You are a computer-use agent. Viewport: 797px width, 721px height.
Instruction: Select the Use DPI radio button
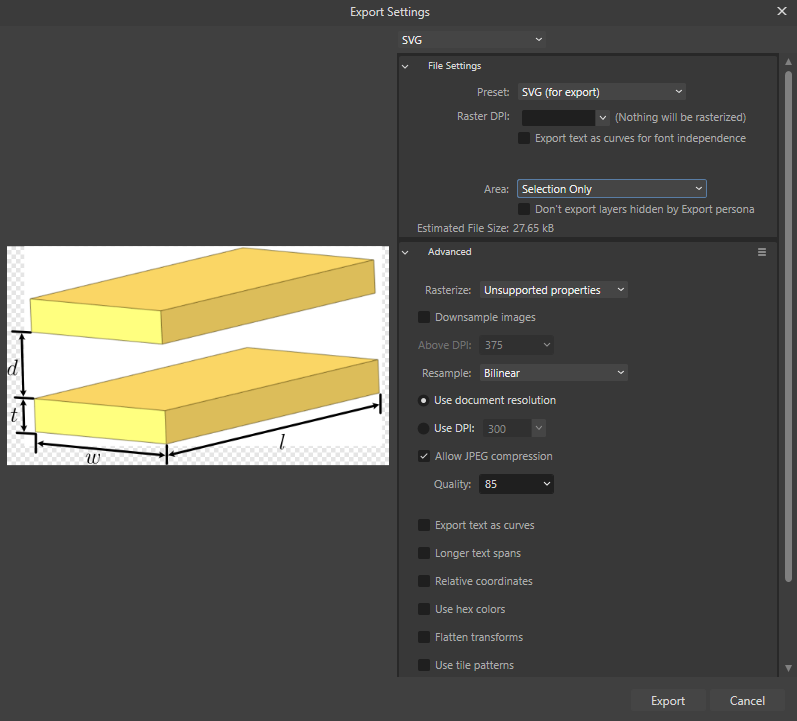[x=424, y=429]
